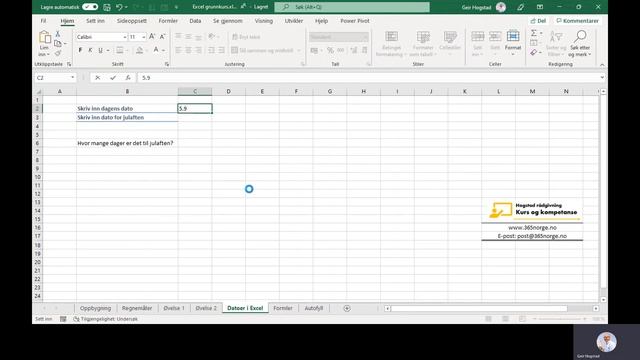Open the Autofyll sheet tab
640x360 pixels.
[313, 308]
